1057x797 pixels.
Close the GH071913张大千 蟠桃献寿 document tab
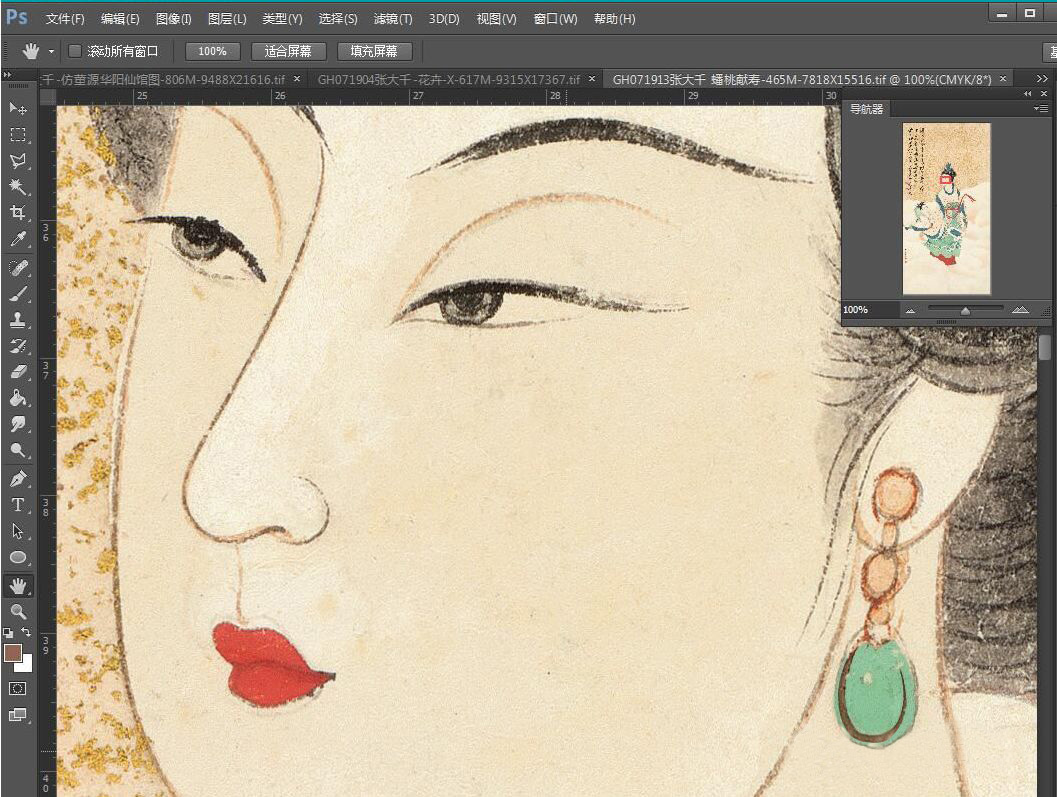(x=1003, y=79)
